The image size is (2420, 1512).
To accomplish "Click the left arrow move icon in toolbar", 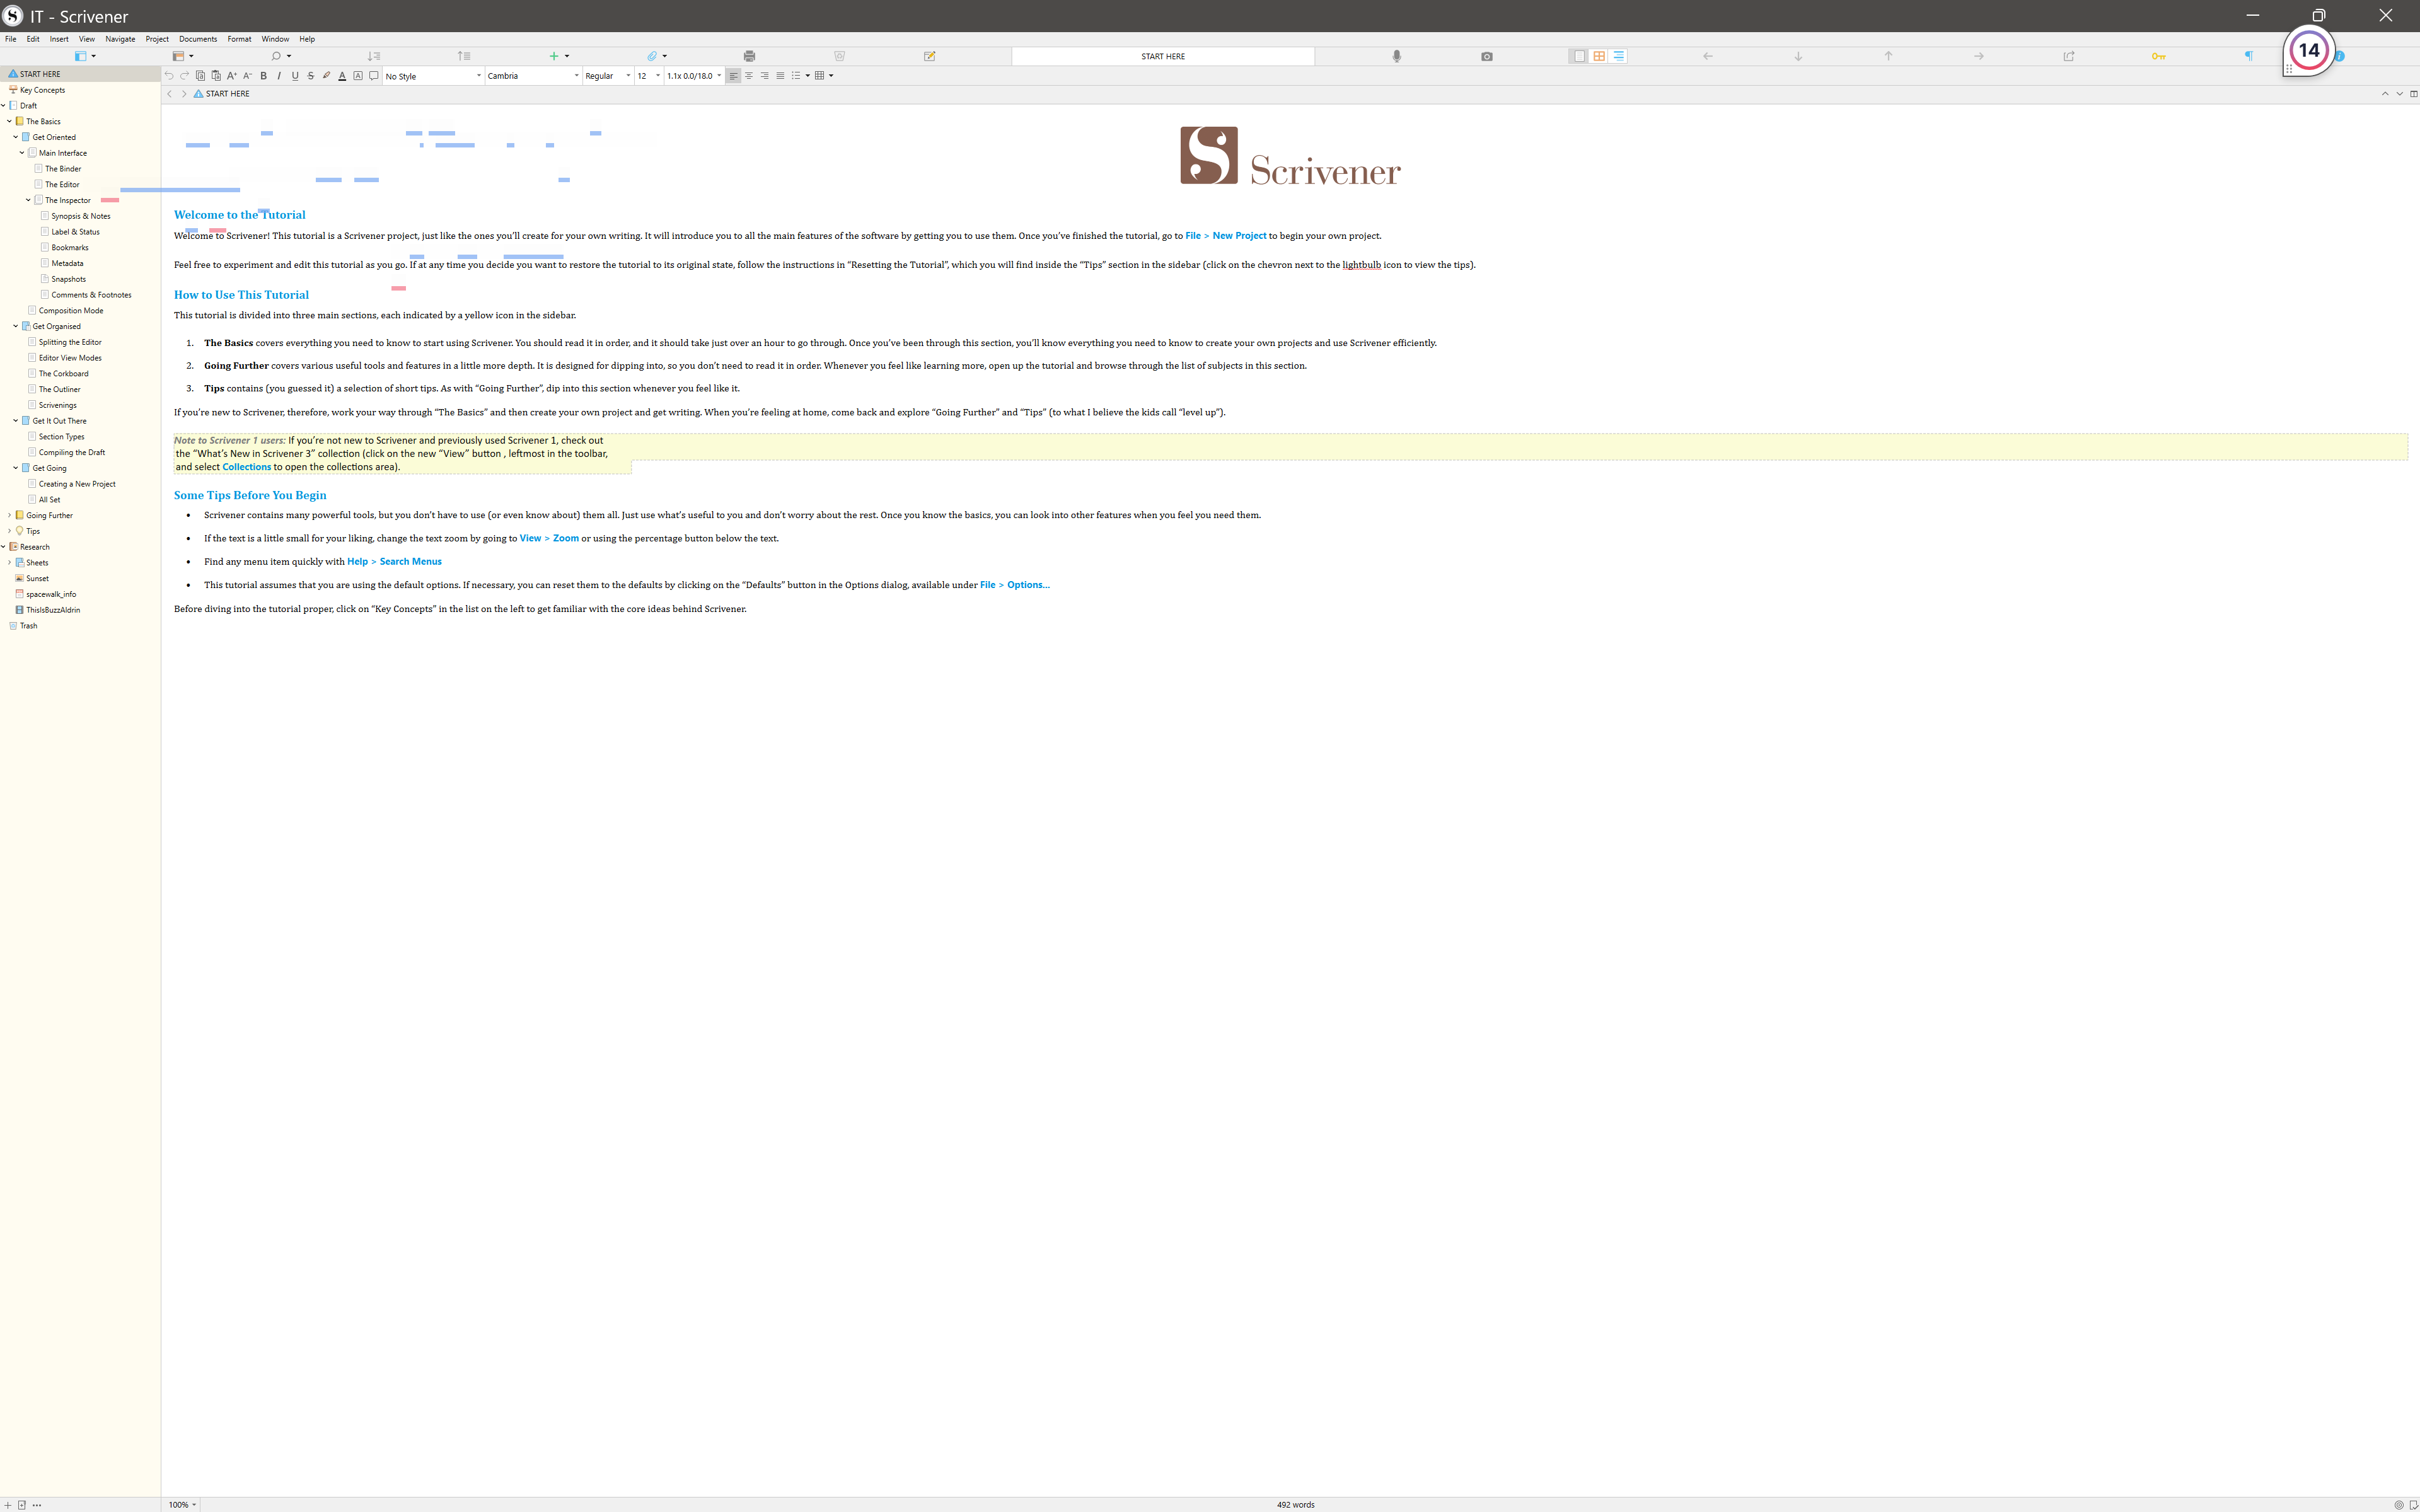I will 1708,56.
